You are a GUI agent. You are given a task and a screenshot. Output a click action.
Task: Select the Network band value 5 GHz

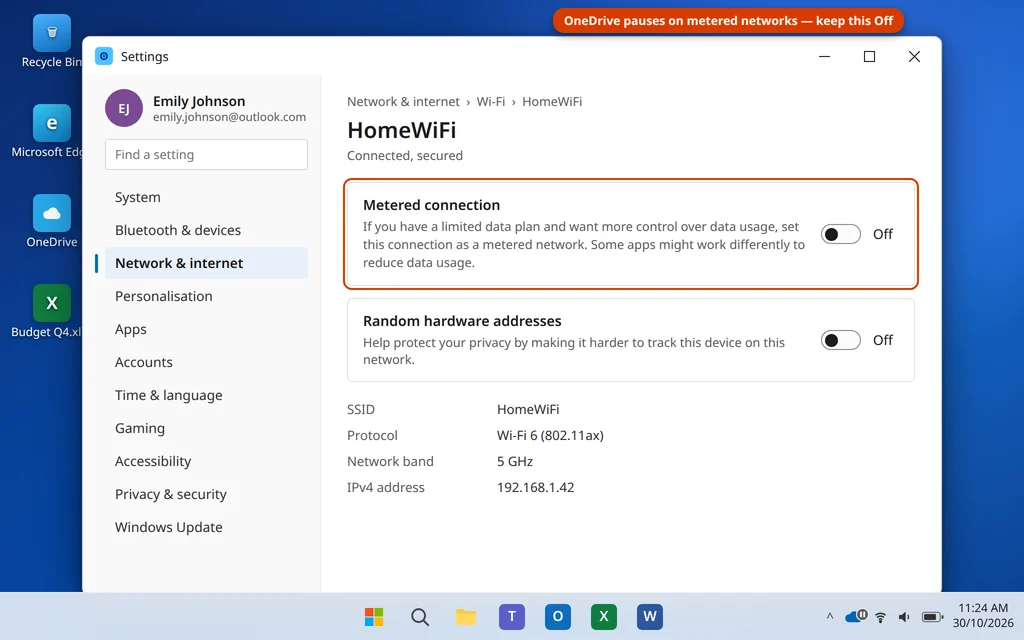coord(515,461)
